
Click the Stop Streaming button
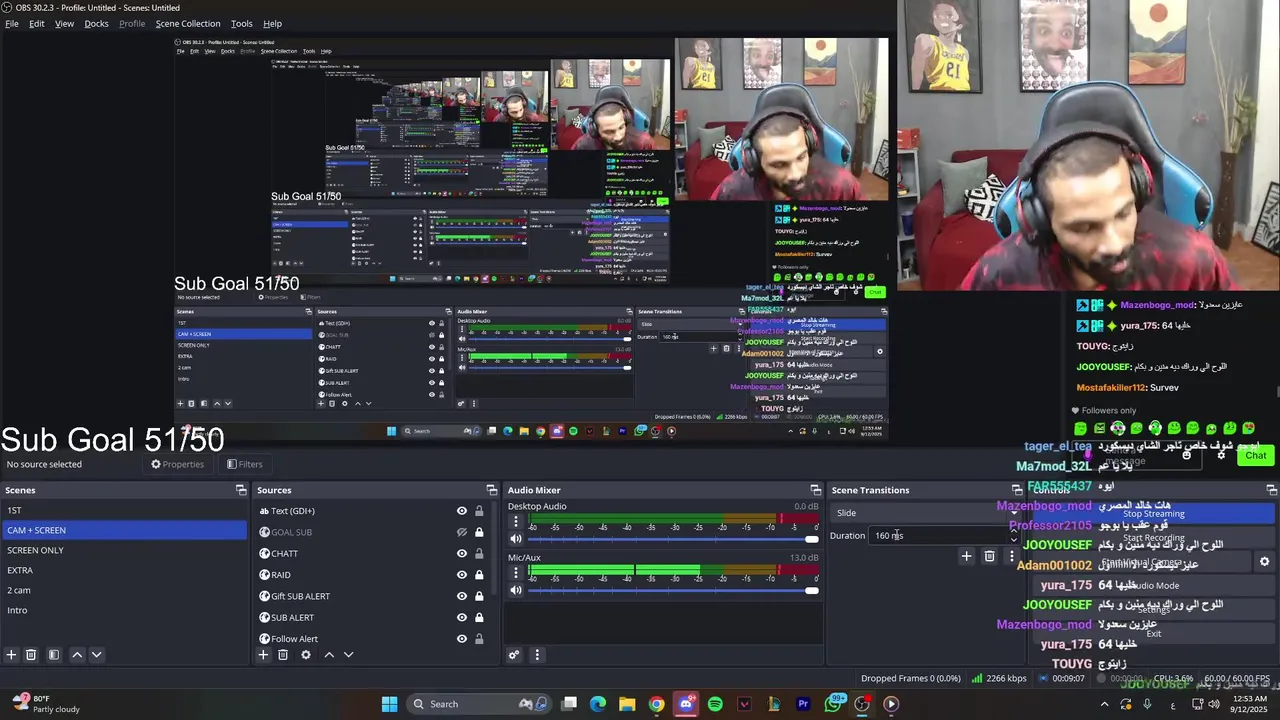point(1153,514)
